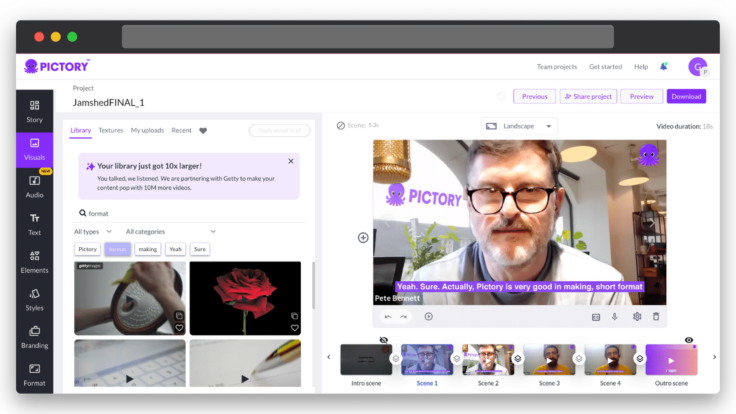Expand the Landscape aspect ratio dropdown
The width and height of the screenshot is (736, 414).
click(x=519, y=126)
